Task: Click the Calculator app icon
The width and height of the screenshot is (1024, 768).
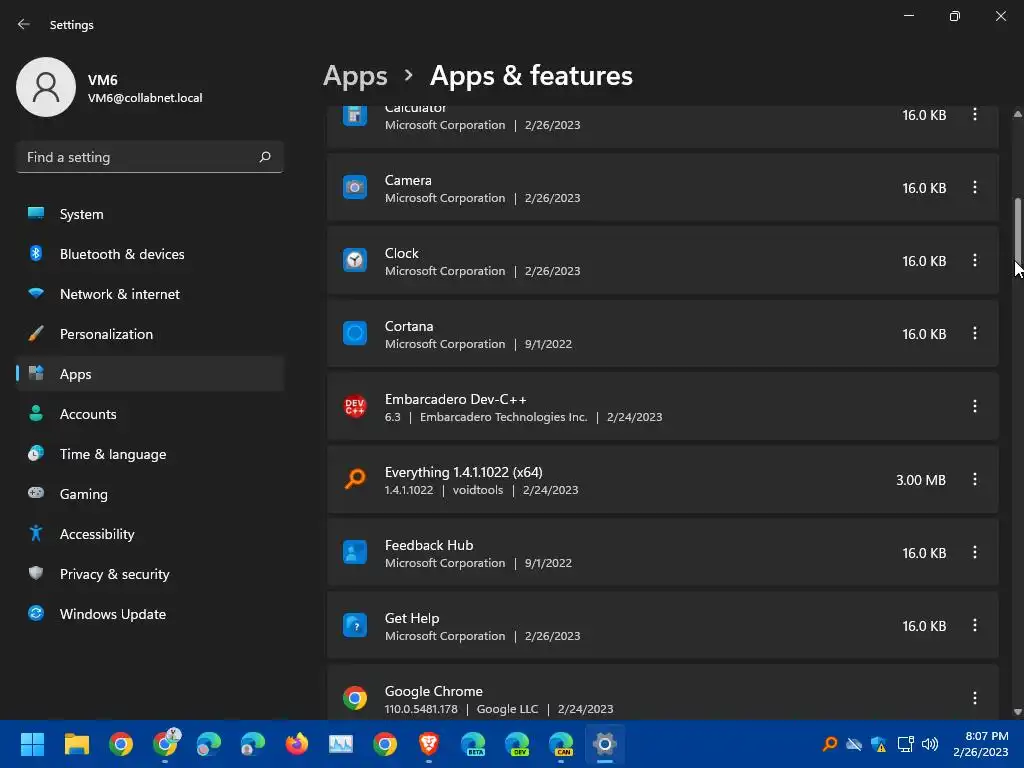Action: (x=355, y=115)
